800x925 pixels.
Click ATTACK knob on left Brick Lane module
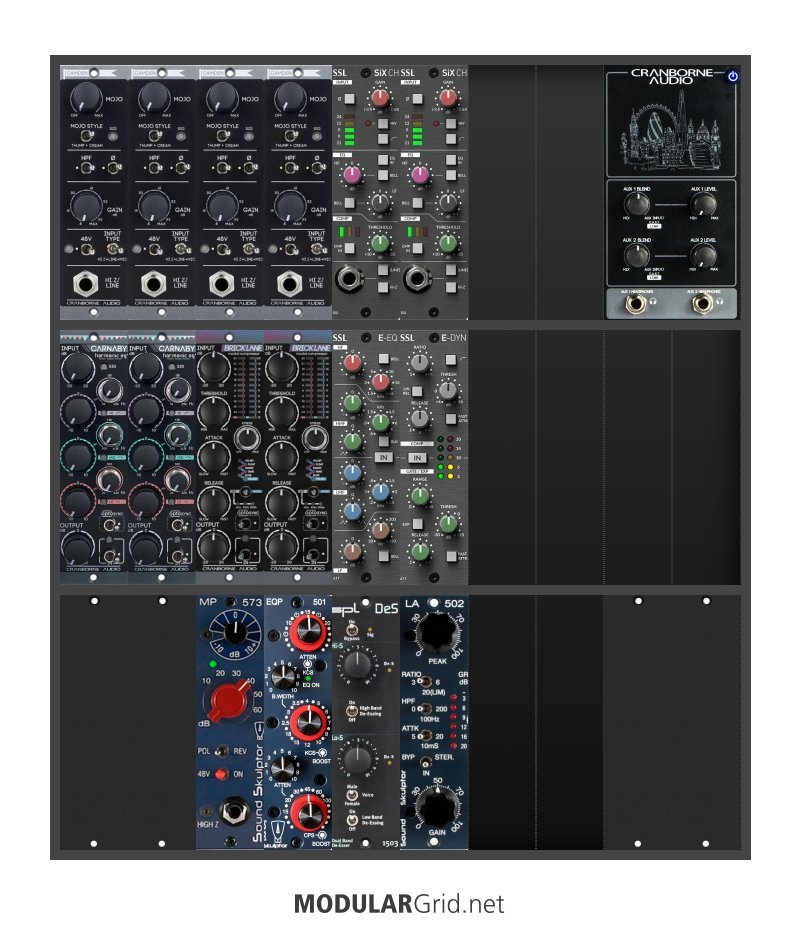(213, 457)
